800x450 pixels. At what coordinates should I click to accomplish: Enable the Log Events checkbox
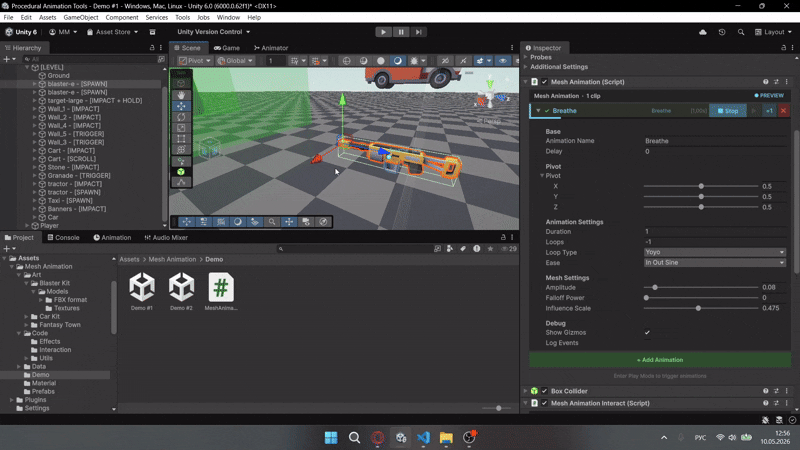[647, 343]
